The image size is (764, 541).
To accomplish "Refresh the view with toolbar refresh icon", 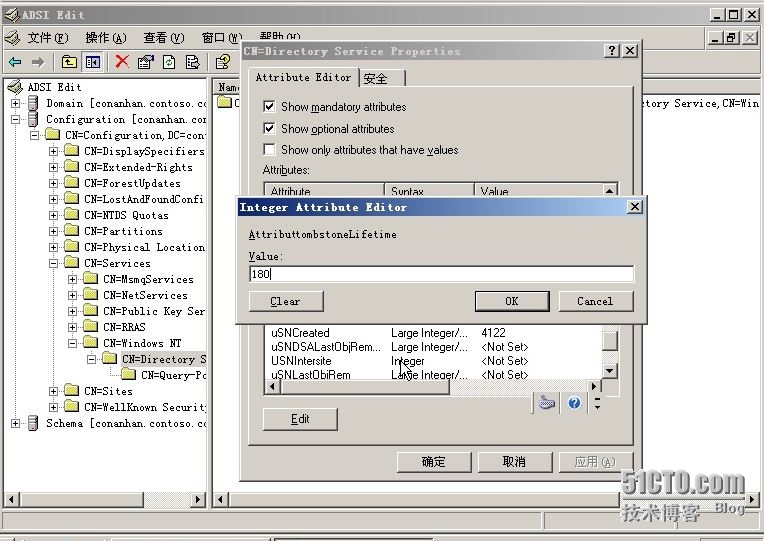I will (x=169, y=62).
